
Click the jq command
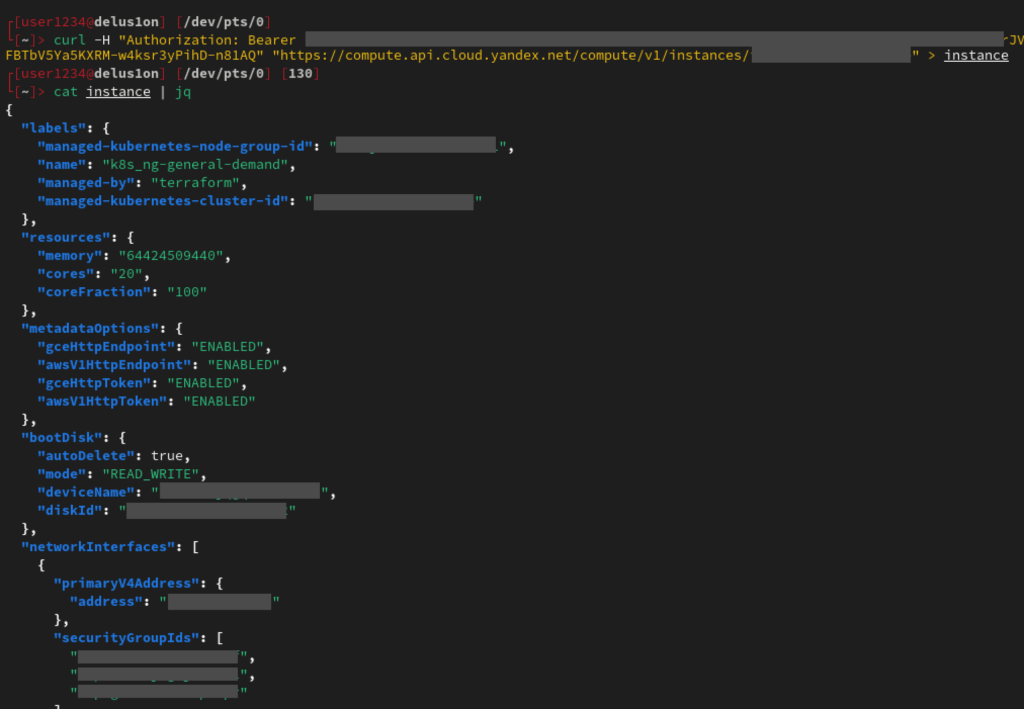tap(183, 92)
